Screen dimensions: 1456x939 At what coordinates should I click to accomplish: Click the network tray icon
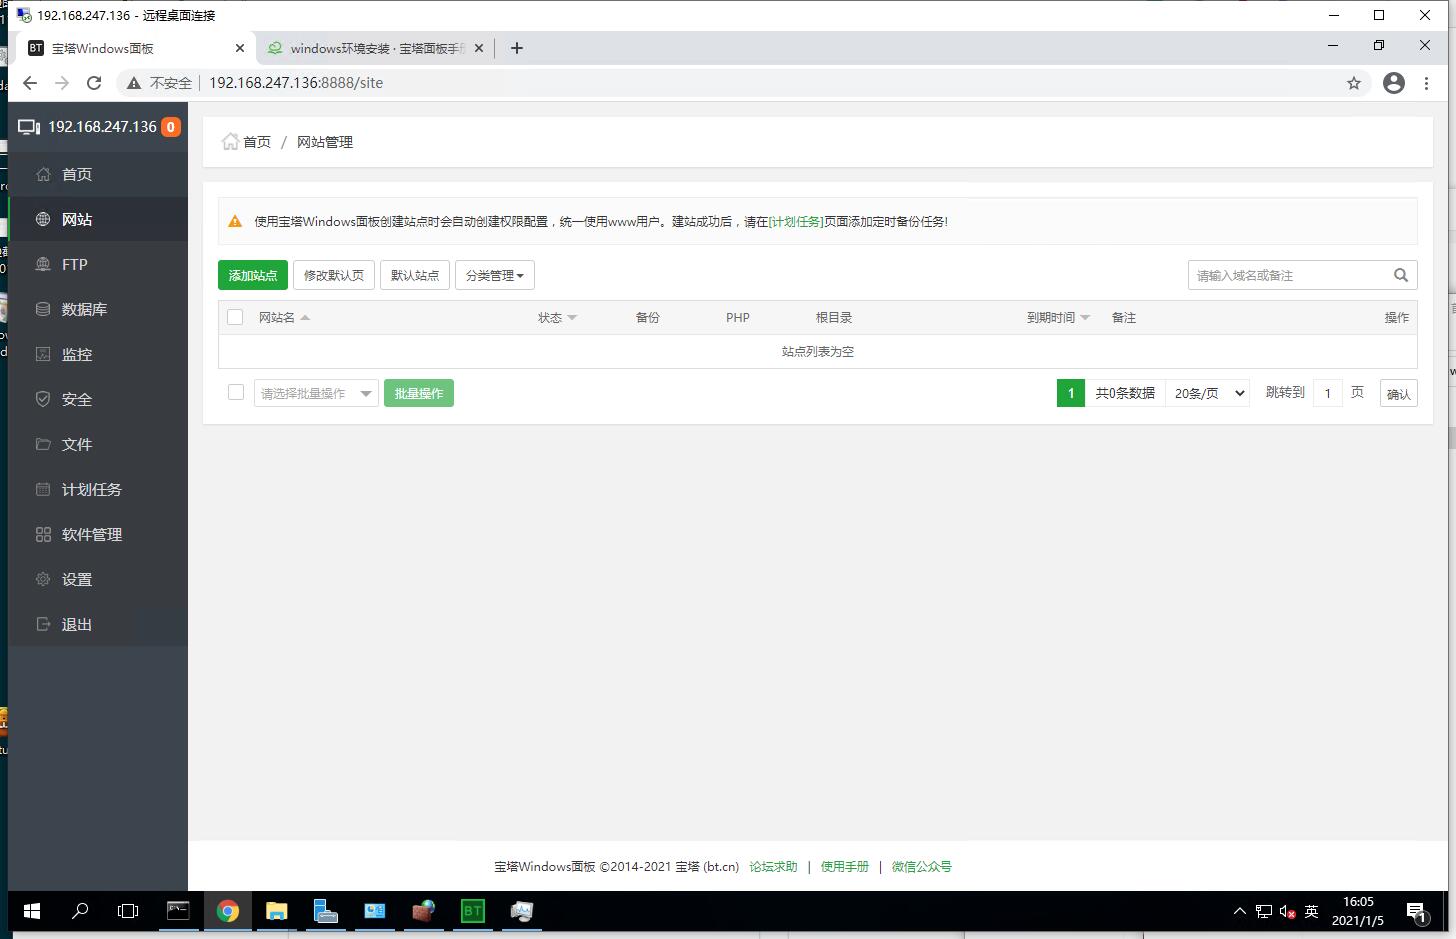(x=1264, y=911)
